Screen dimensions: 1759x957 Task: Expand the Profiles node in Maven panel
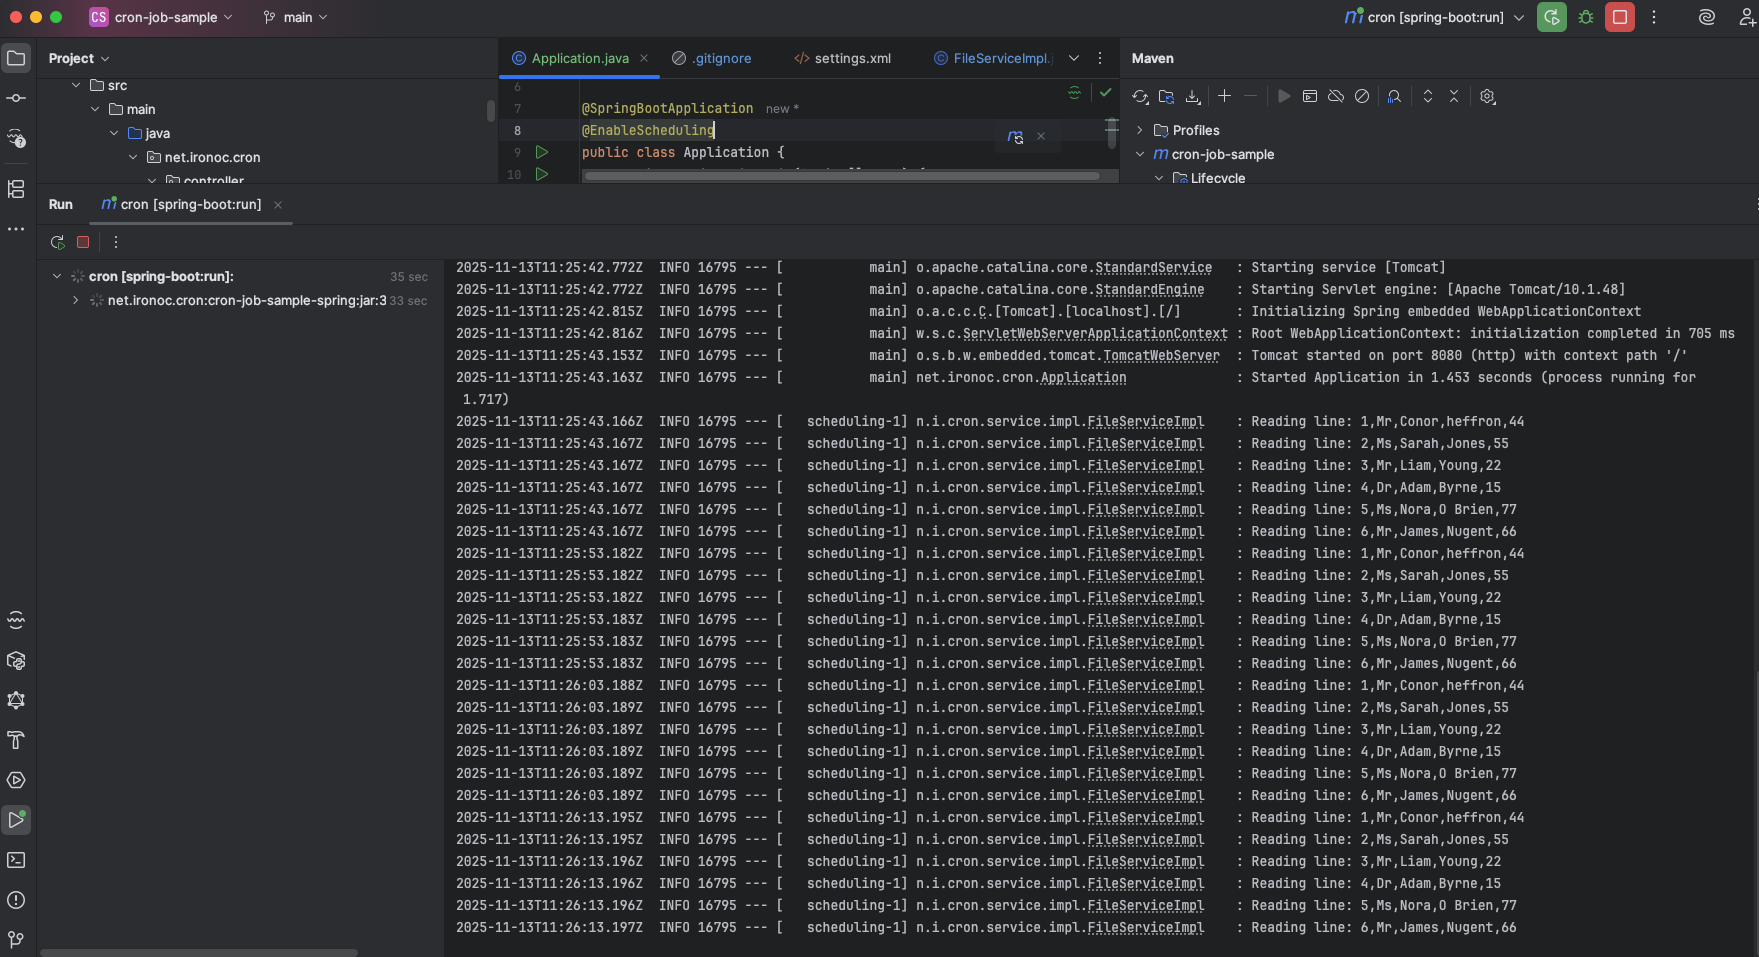[x=1142, y=130]
